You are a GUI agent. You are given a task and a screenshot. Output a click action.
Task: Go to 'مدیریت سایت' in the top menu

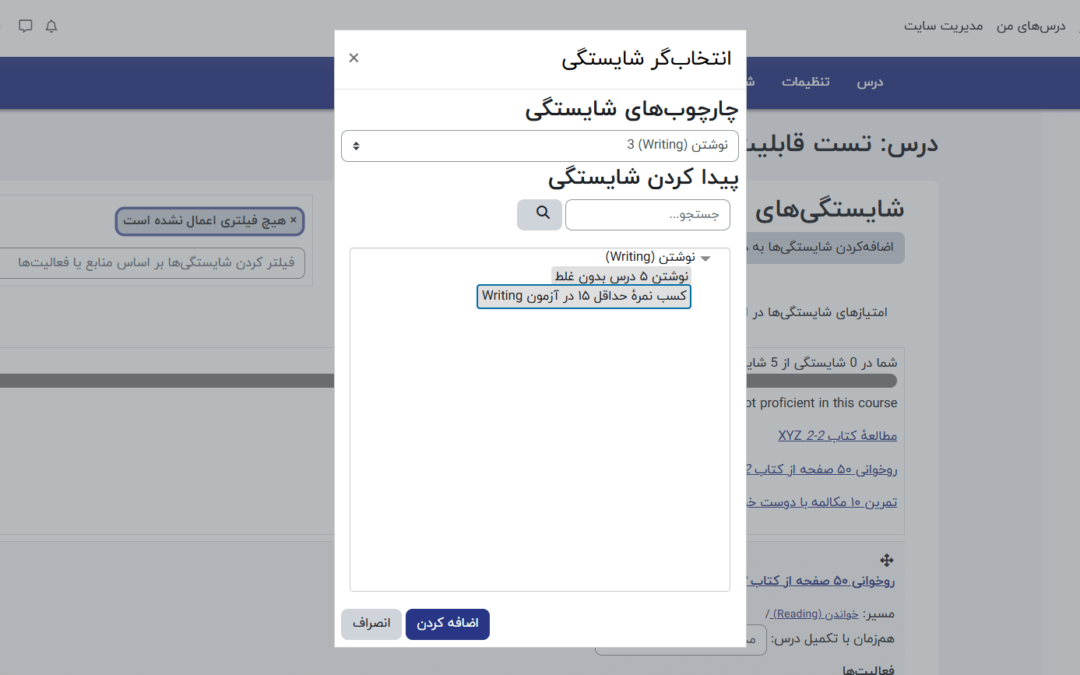(943, 26)
